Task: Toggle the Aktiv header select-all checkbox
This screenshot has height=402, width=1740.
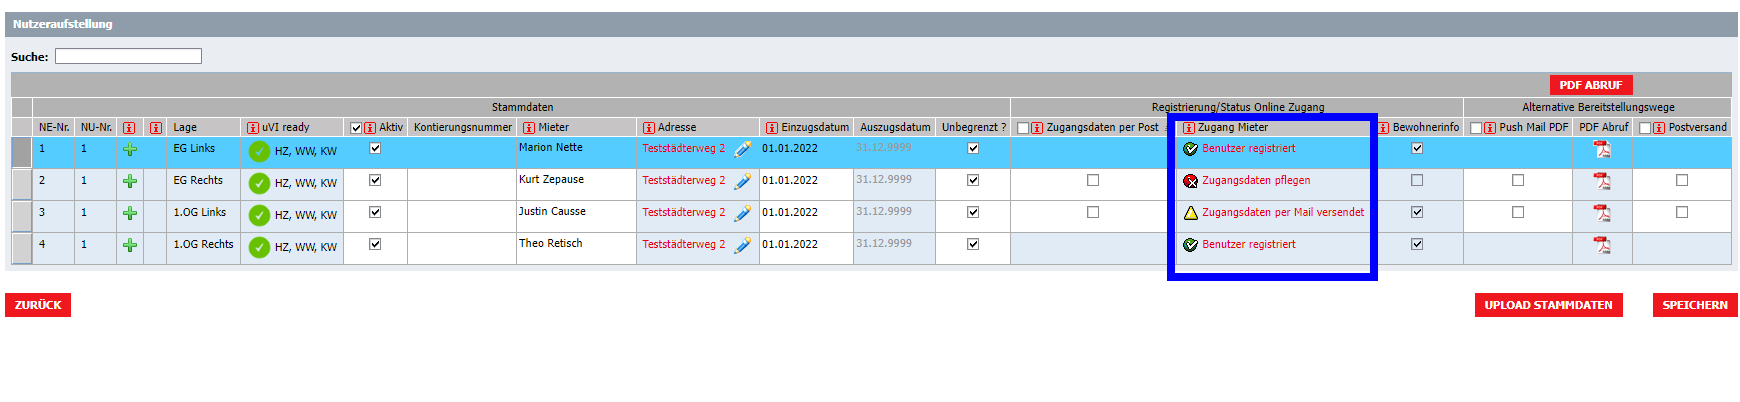Action: [356, 128]
